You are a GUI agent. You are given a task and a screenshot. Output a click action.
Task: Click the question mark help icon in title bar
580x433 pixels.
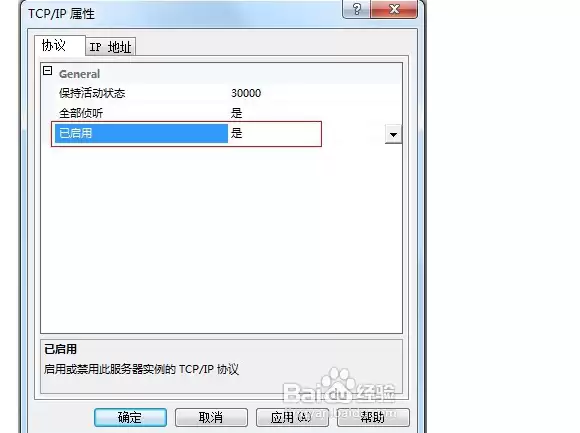point(356,9)
